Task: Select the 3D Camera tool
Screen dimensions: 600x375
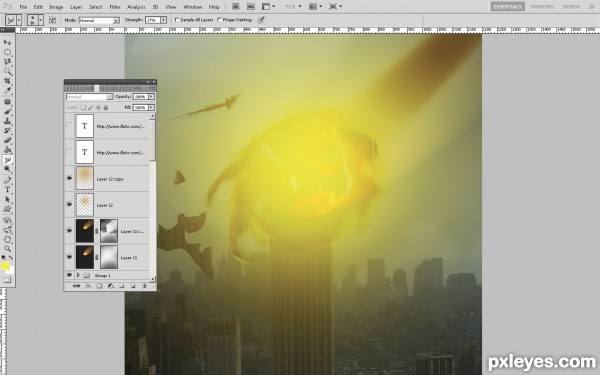Action: [x=7, y=230]
